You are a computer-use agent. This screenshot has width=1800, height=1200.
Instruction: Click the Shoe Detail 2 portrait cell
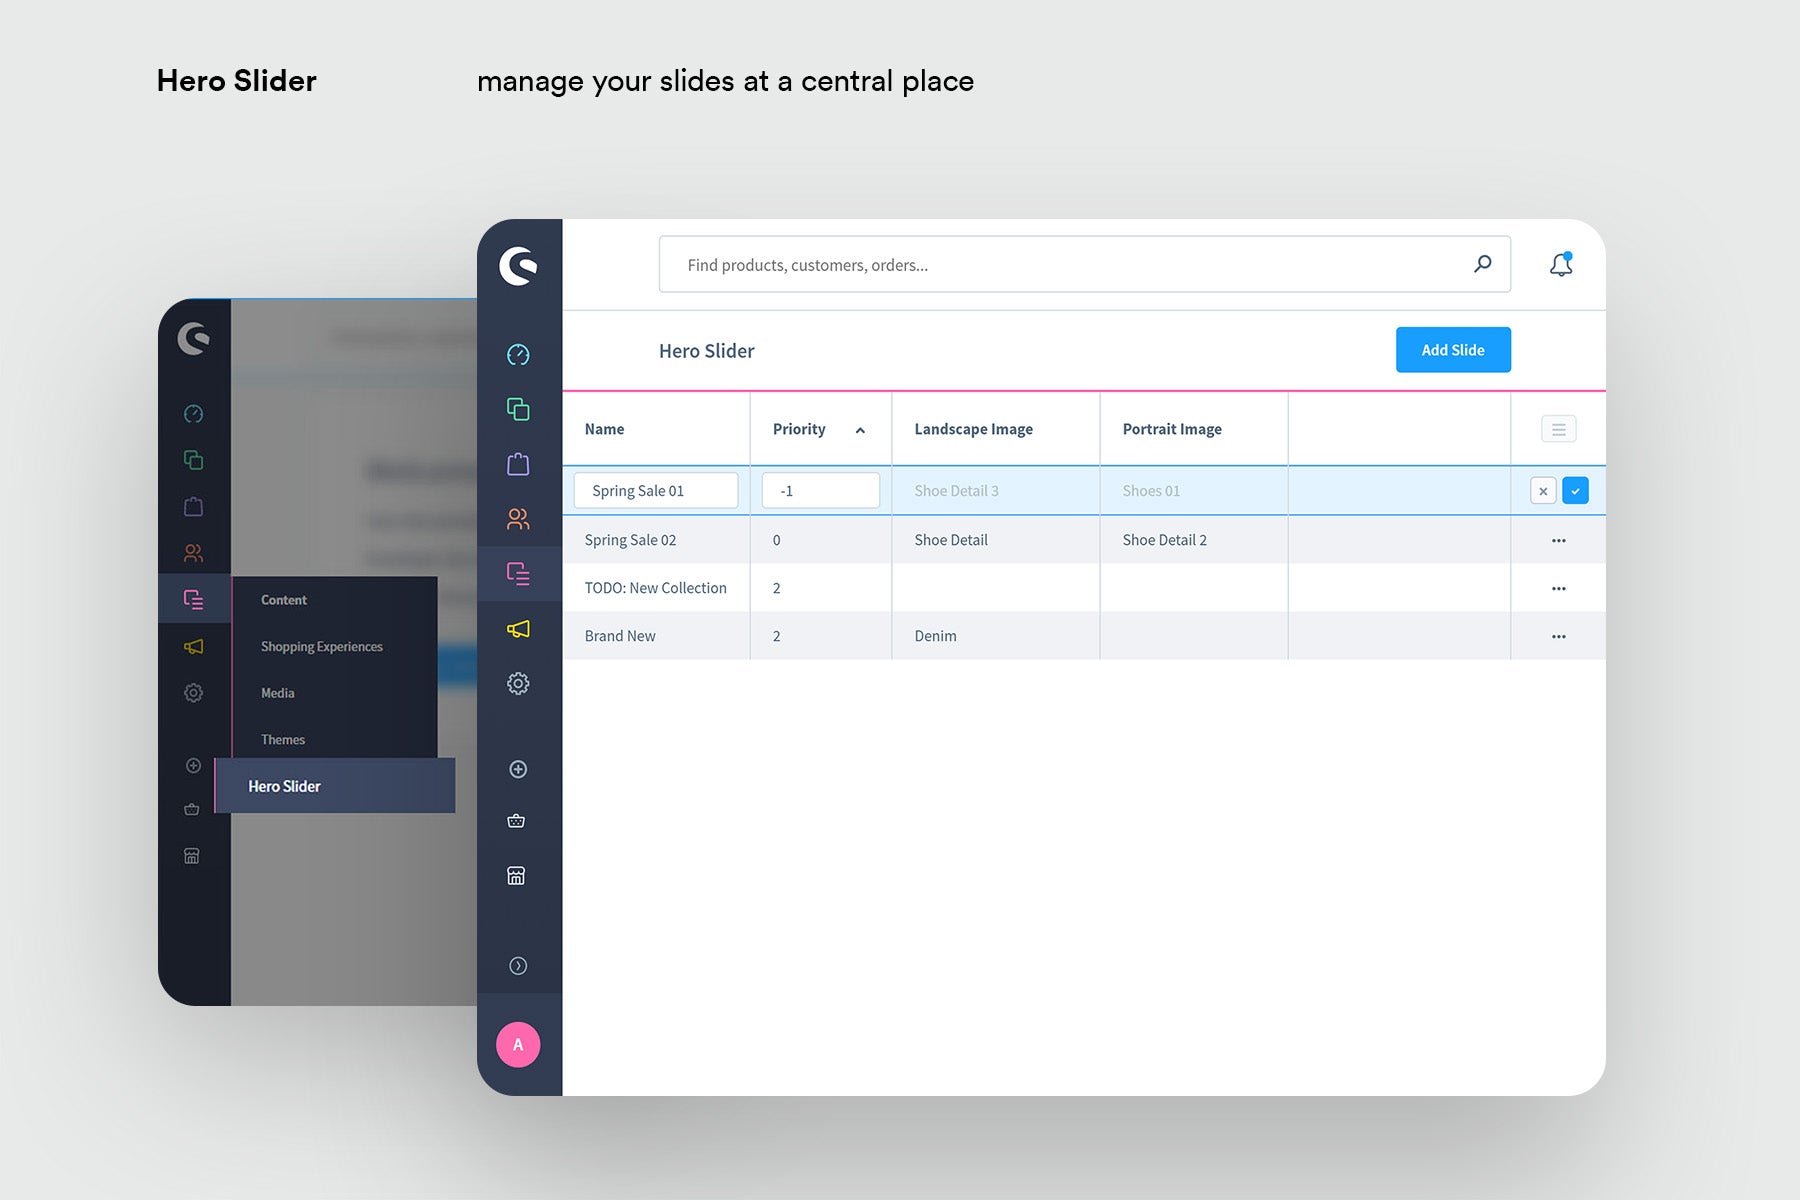point(1164,540)
